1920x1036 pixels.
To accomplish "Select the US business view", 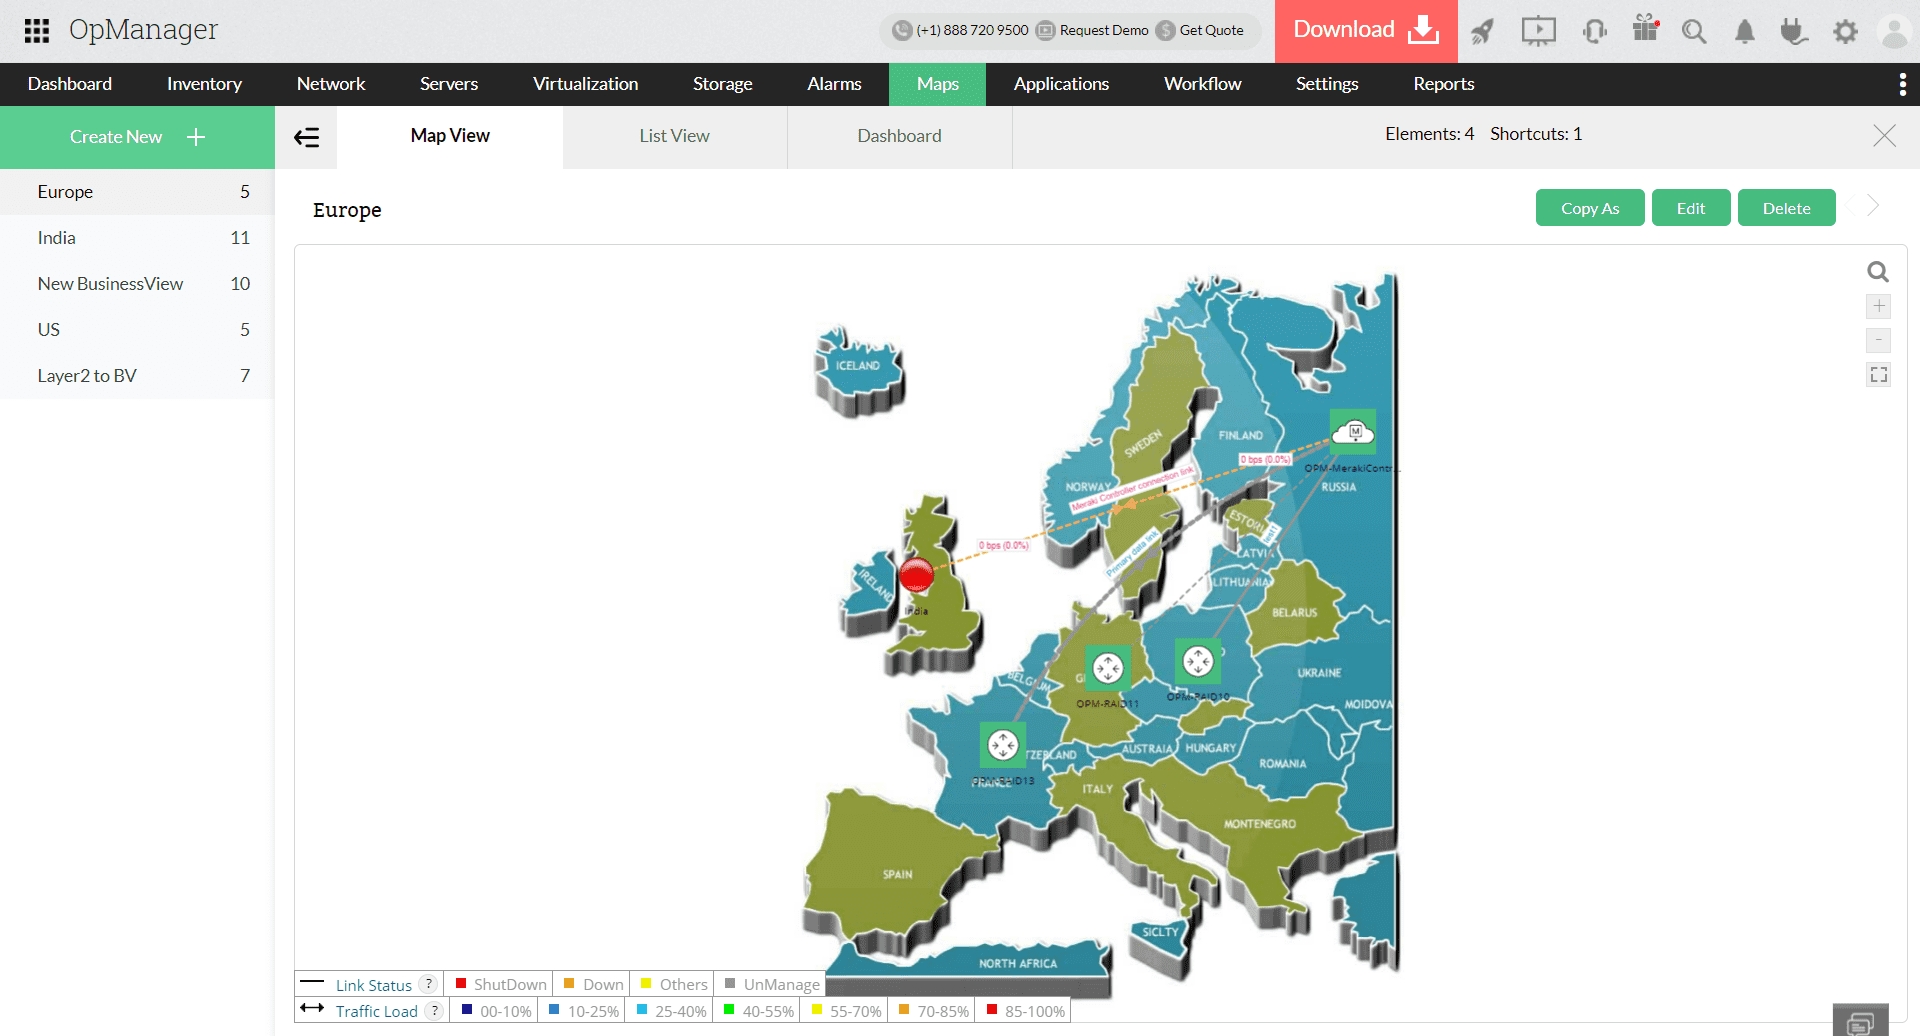I will pyautogui.click(x=137, y=330).
